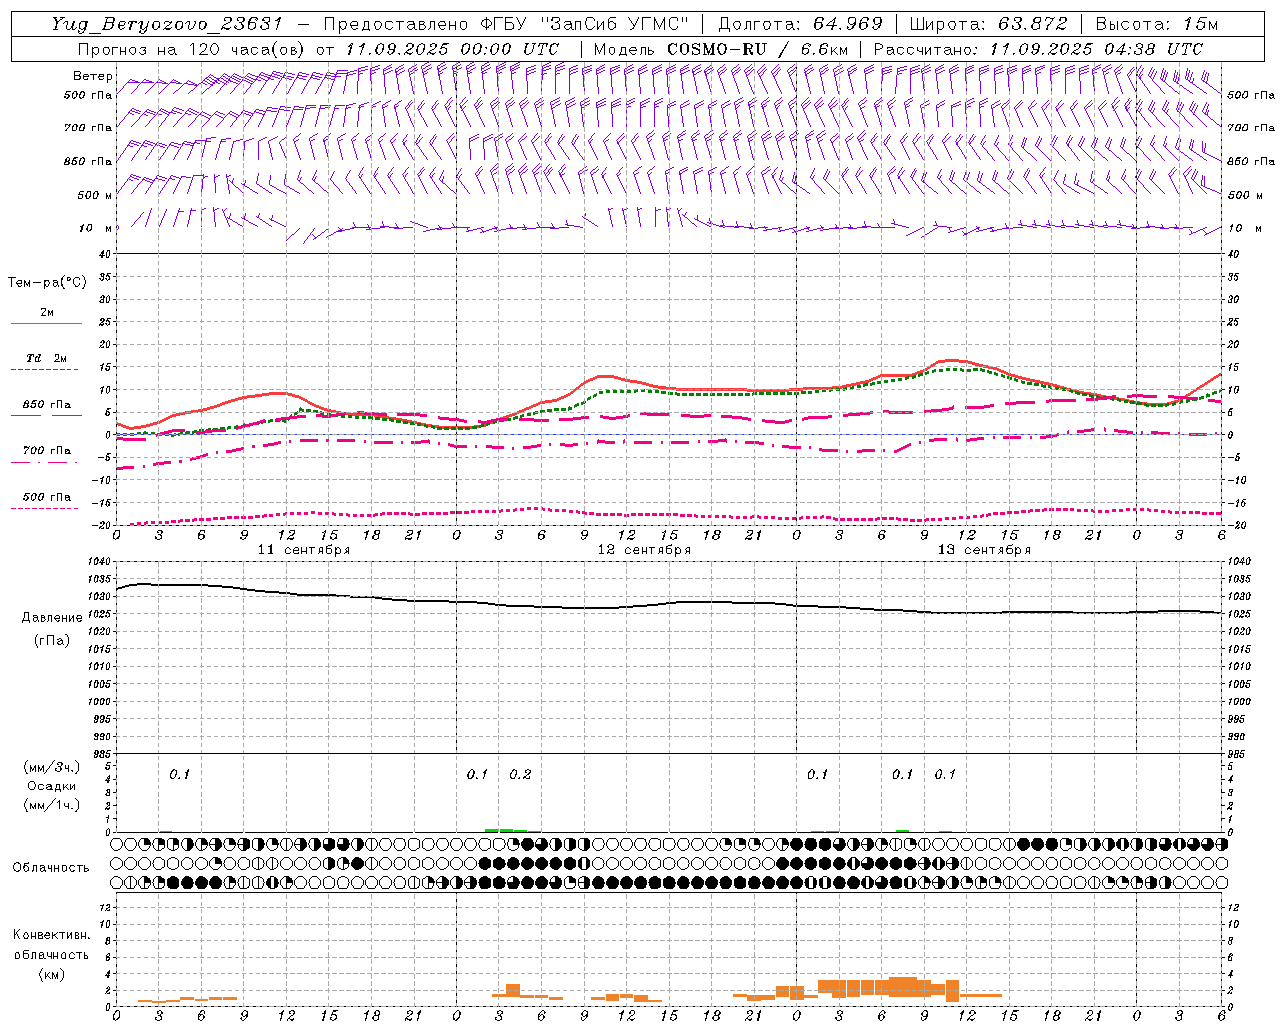Screen dimensions: 1280x1024
Task: Click the Ветер panel label
Action: pyautogui.click(x=93, y=76)
